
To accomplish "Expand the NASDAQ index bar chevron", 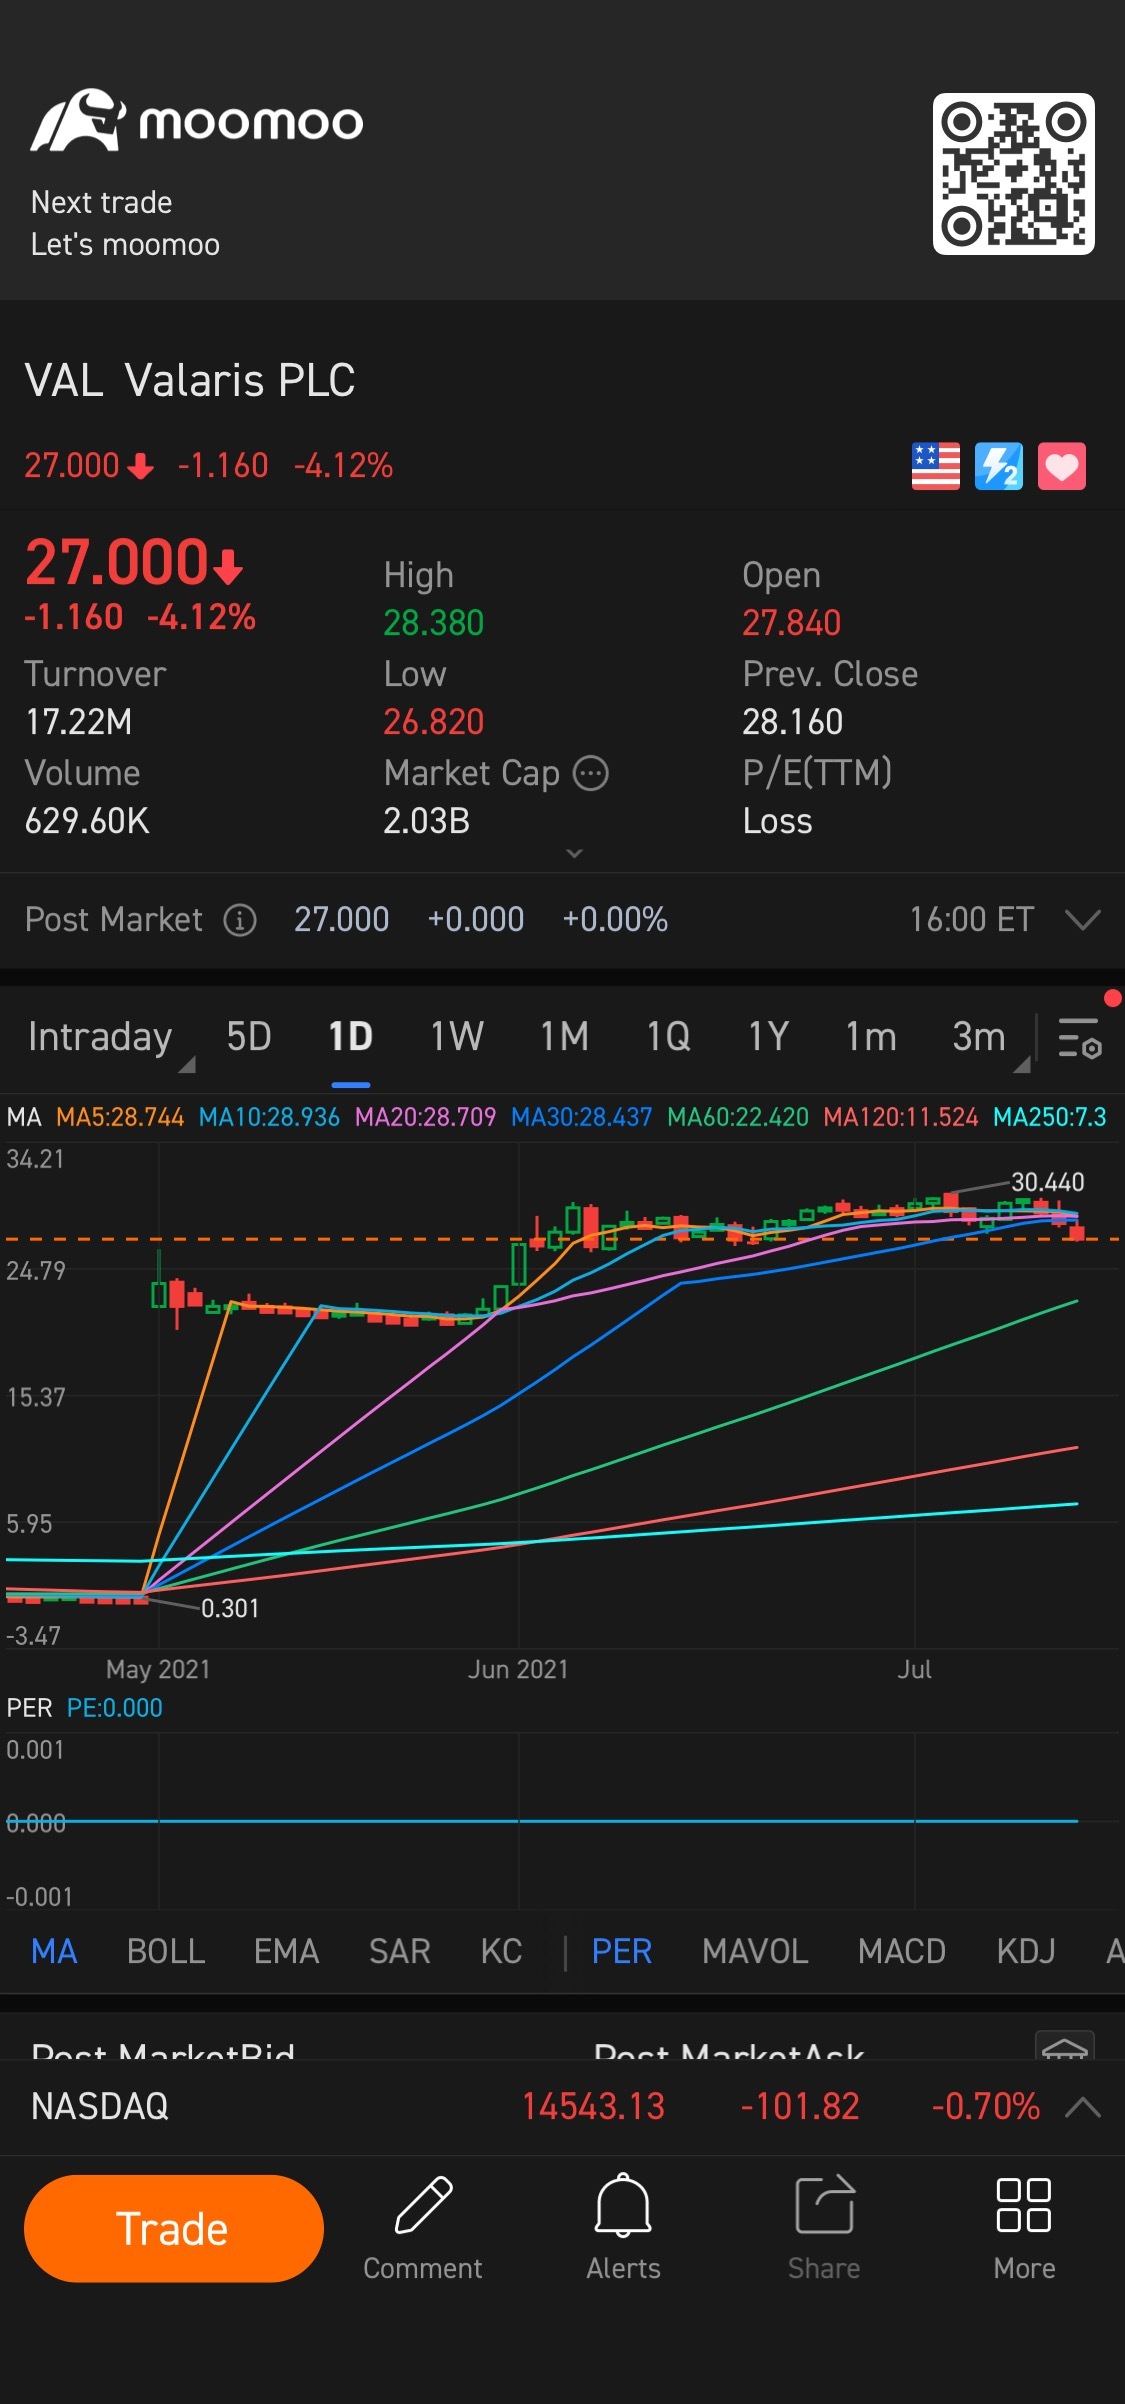I will click(1083, 2108).
